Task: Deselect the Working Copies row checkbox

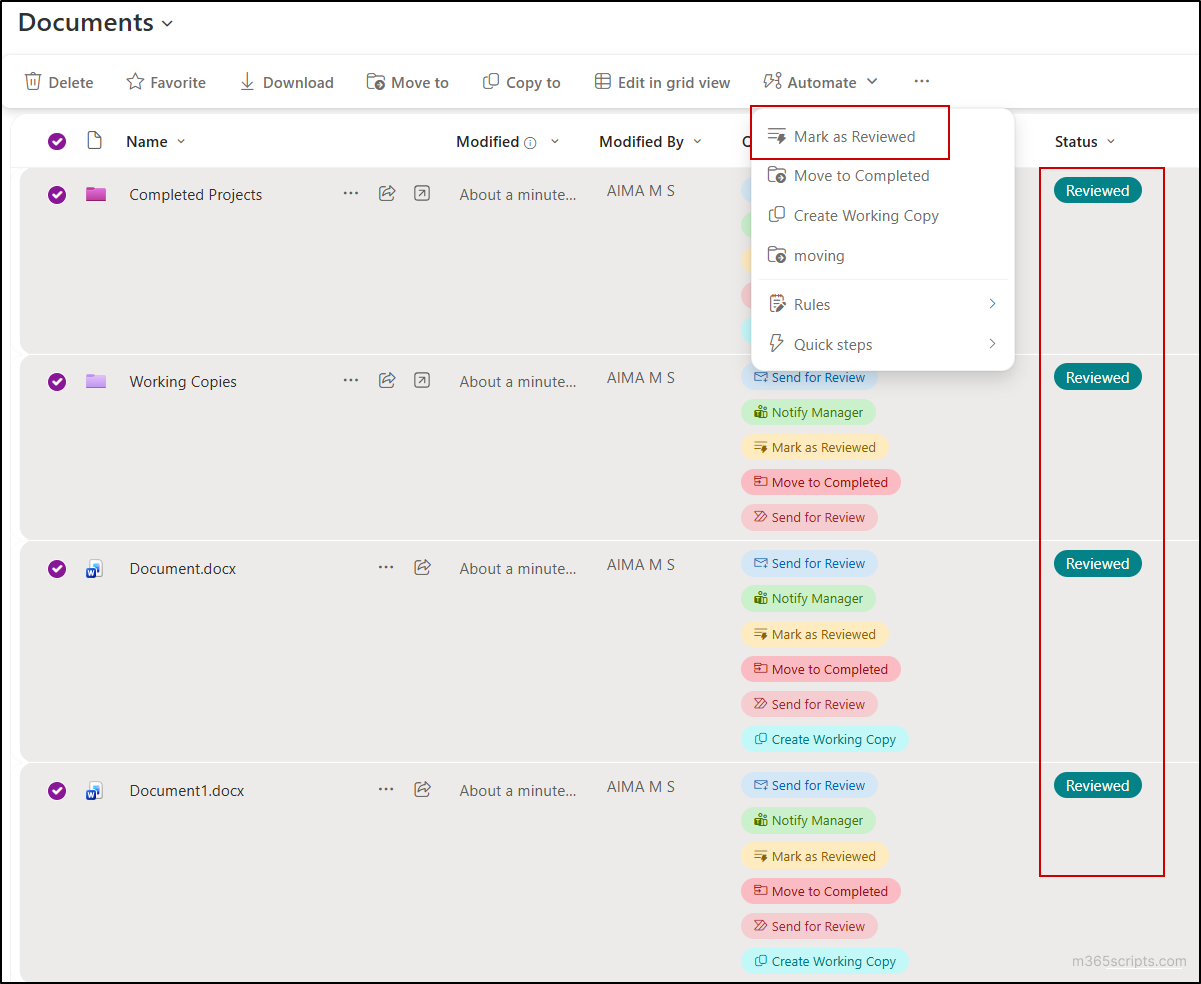Action: tap(57, 381)
